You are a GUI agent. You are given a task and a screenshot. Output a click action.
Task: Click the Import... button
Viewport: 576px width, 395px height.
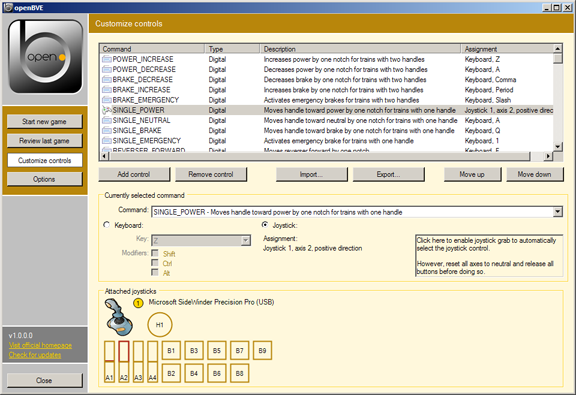[x=312, y=175]
